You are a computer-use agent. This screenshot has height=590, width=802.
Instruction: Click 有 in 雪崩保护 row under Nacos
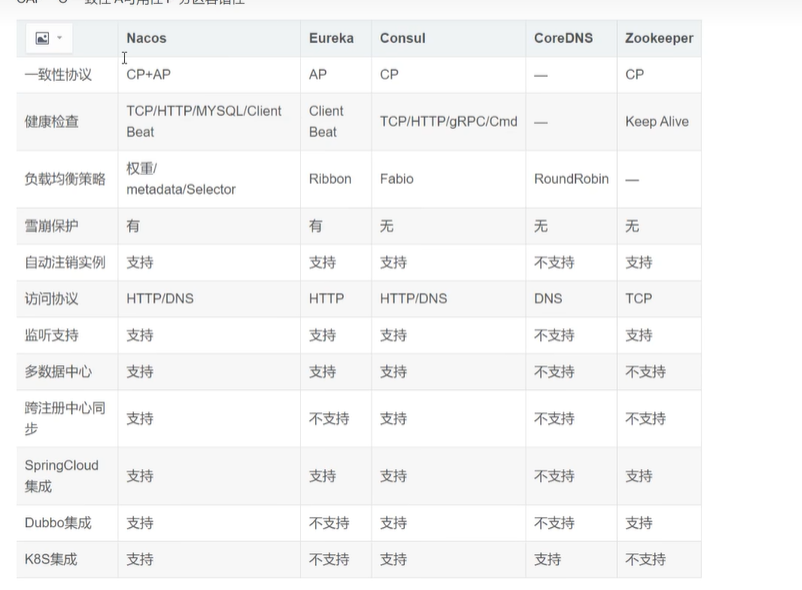pos(133,226)
